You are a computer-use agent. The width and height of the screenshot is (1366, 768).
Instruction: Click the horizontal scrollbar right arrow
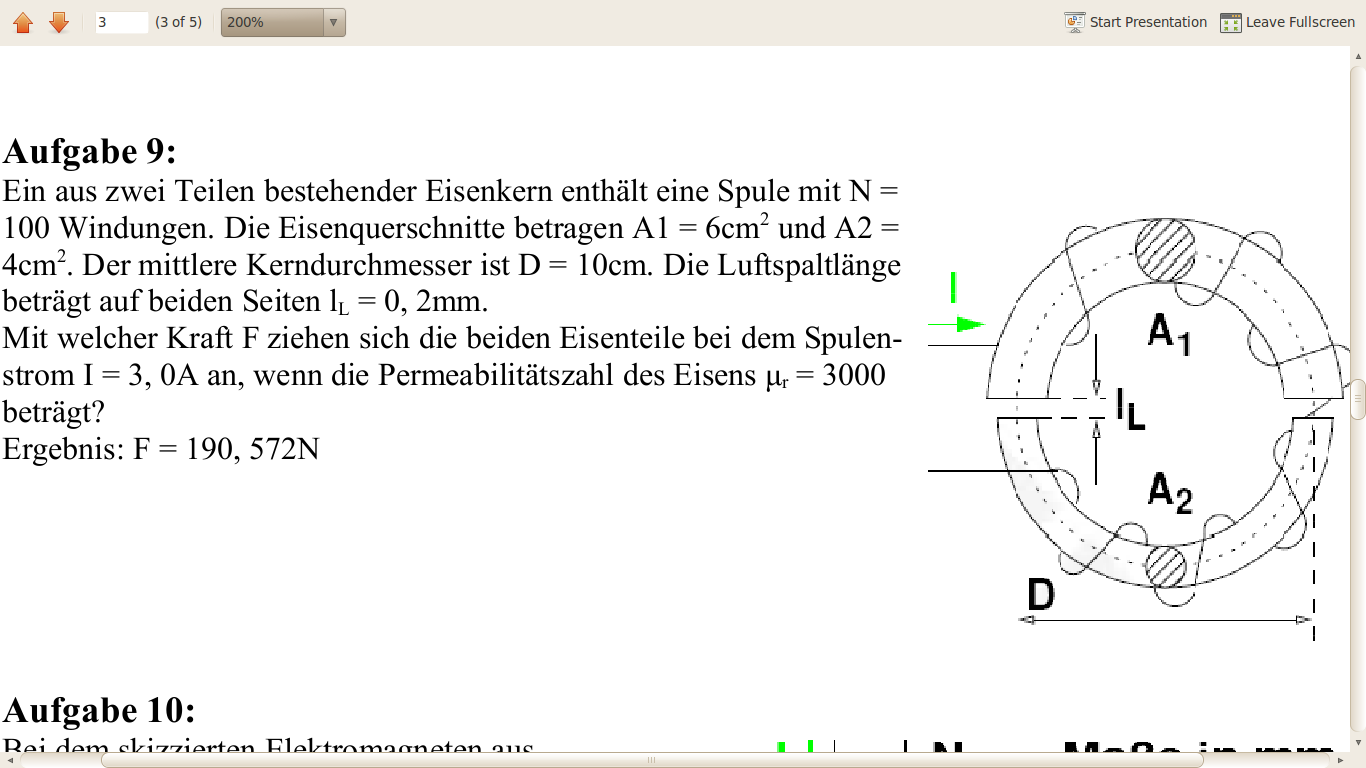(1343, 761)
